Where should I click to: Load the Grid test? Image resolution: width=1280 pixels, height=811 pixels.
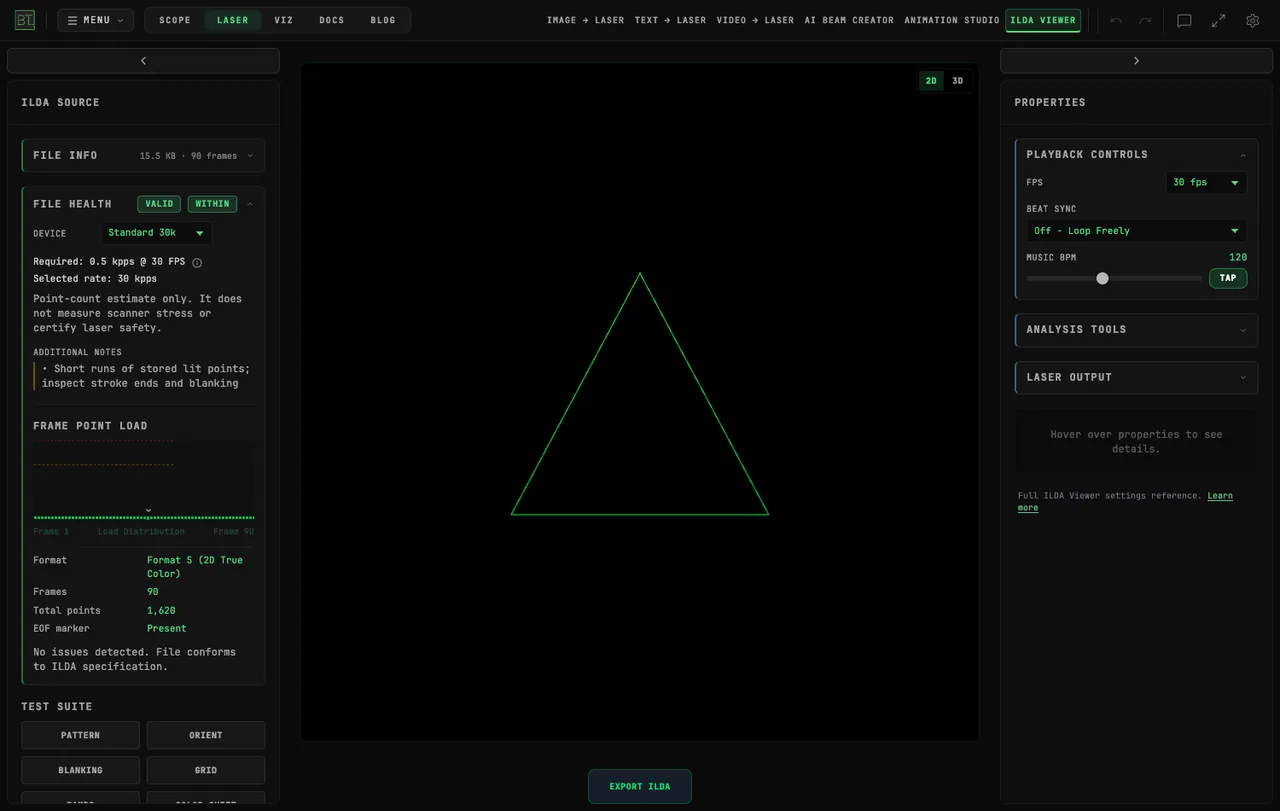(x=206, y=770)
